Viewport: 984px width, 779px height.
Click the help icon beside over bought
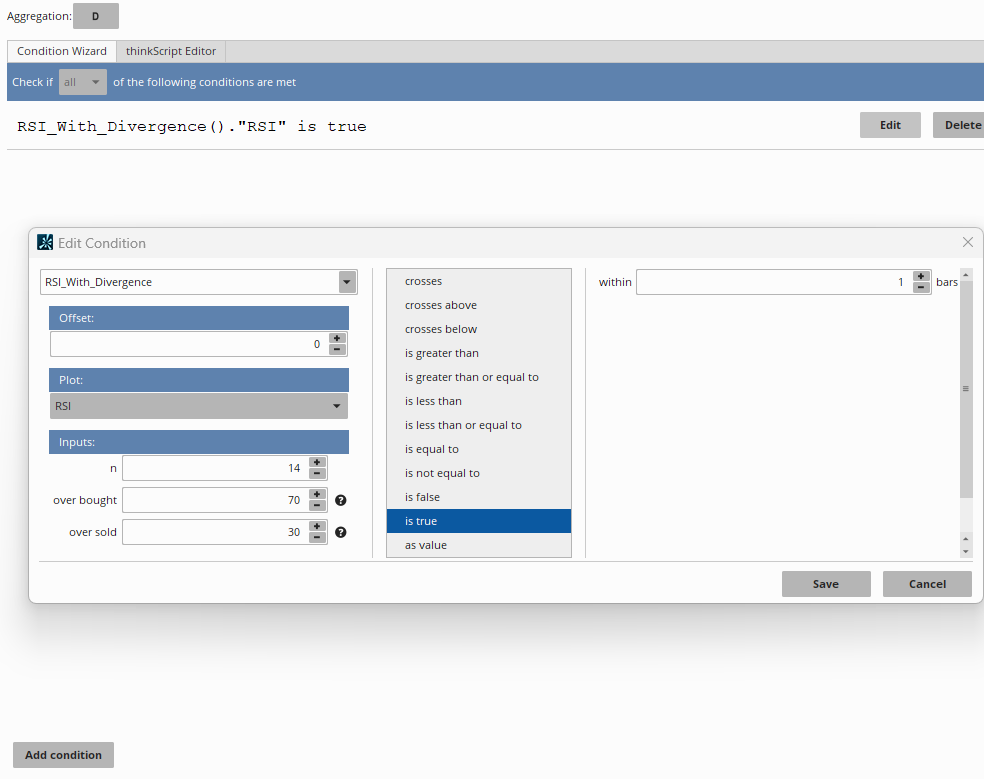coord(341,500)
